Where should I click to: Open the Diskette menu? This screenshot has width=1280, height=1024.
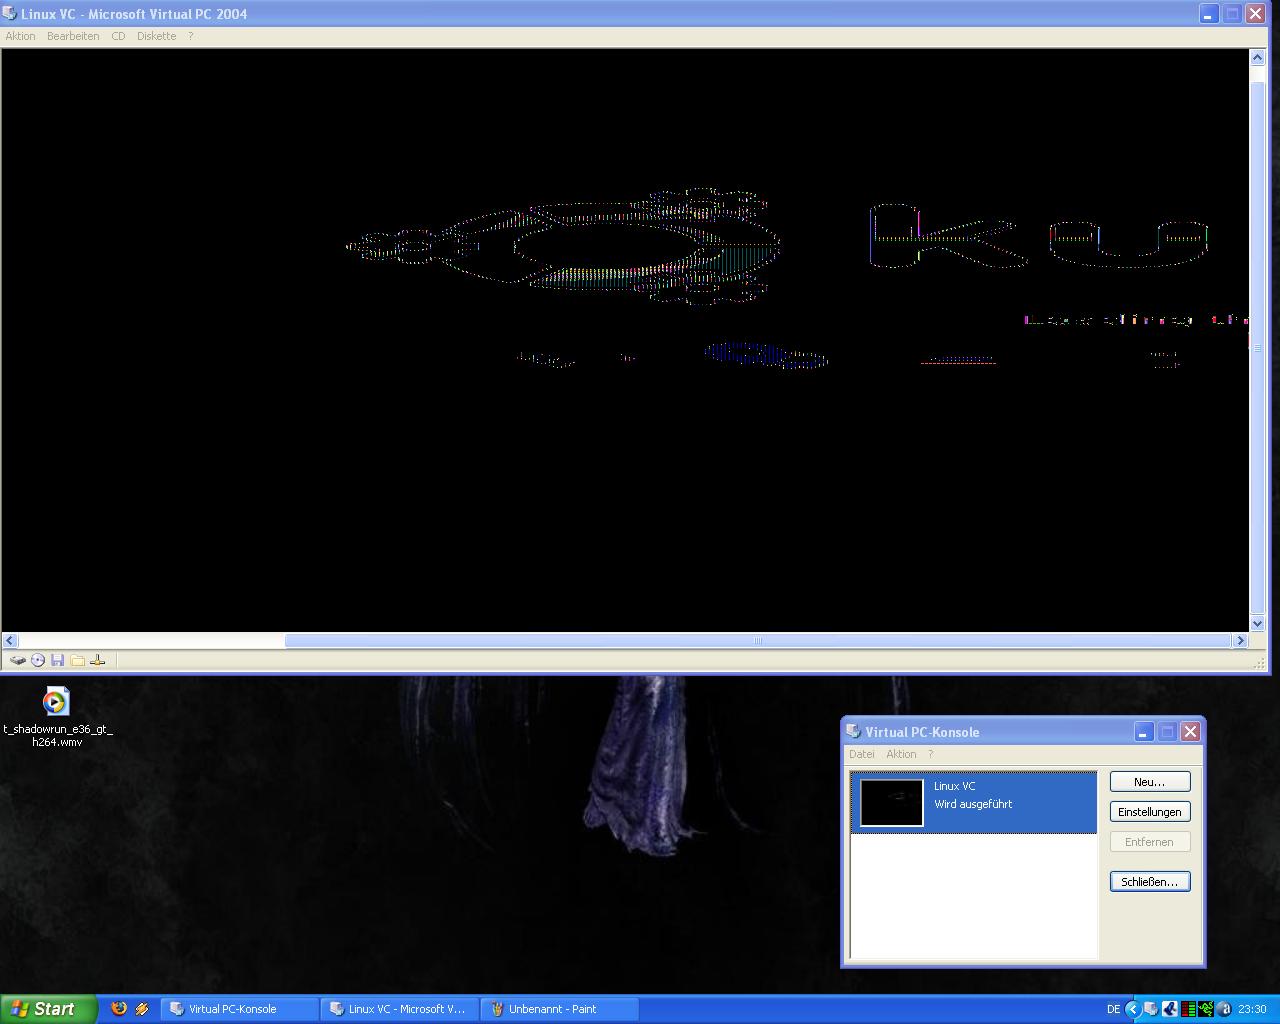pyautogui.click(x=156, y=36)
